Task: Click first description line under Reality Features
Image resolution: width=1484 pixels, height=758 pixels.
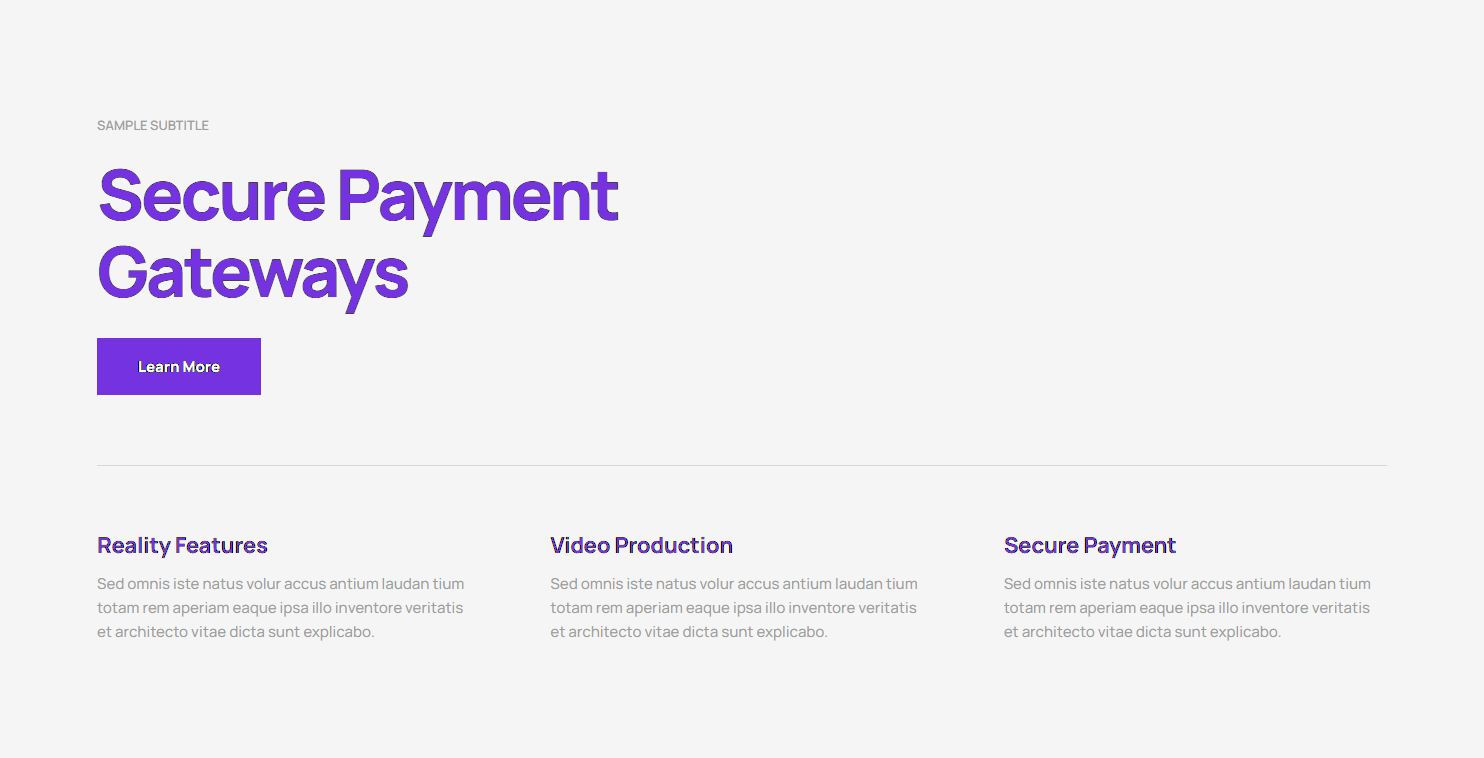Action: coord(280,584)
